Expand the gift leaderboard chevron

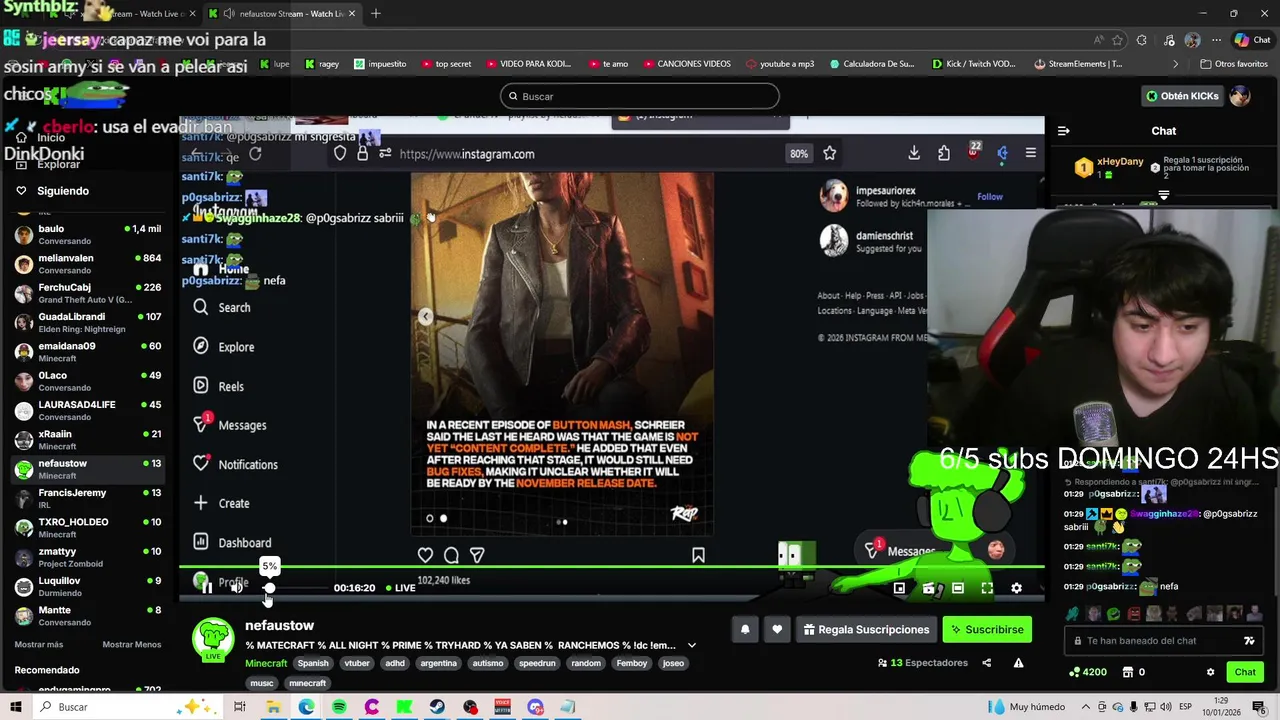pyautogui.click(x=1163, y=195)
